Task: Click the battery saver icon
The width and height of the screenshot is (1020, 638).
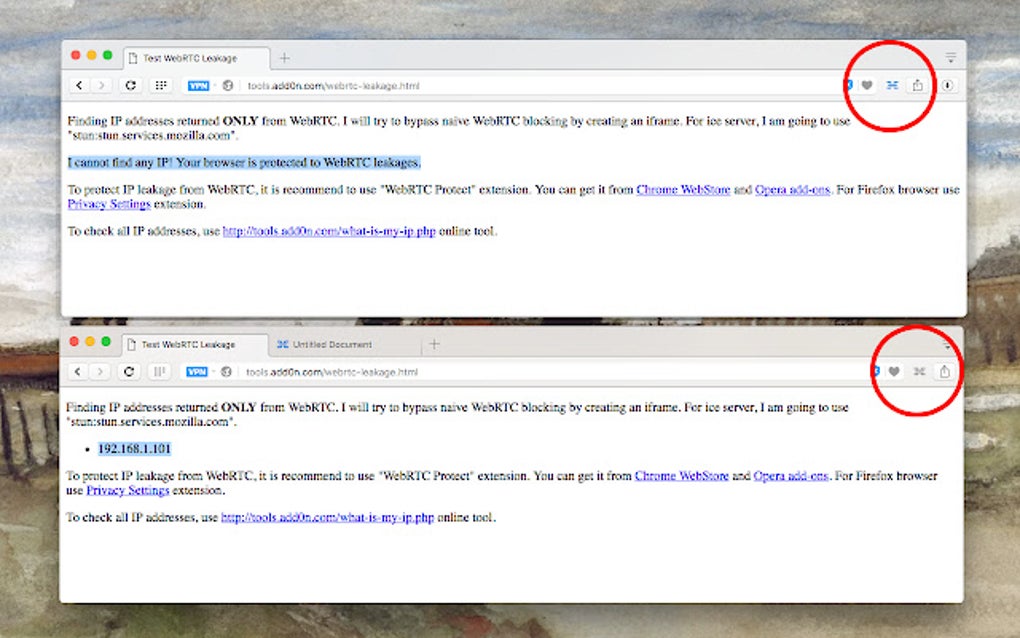Action: click(946, 86)
